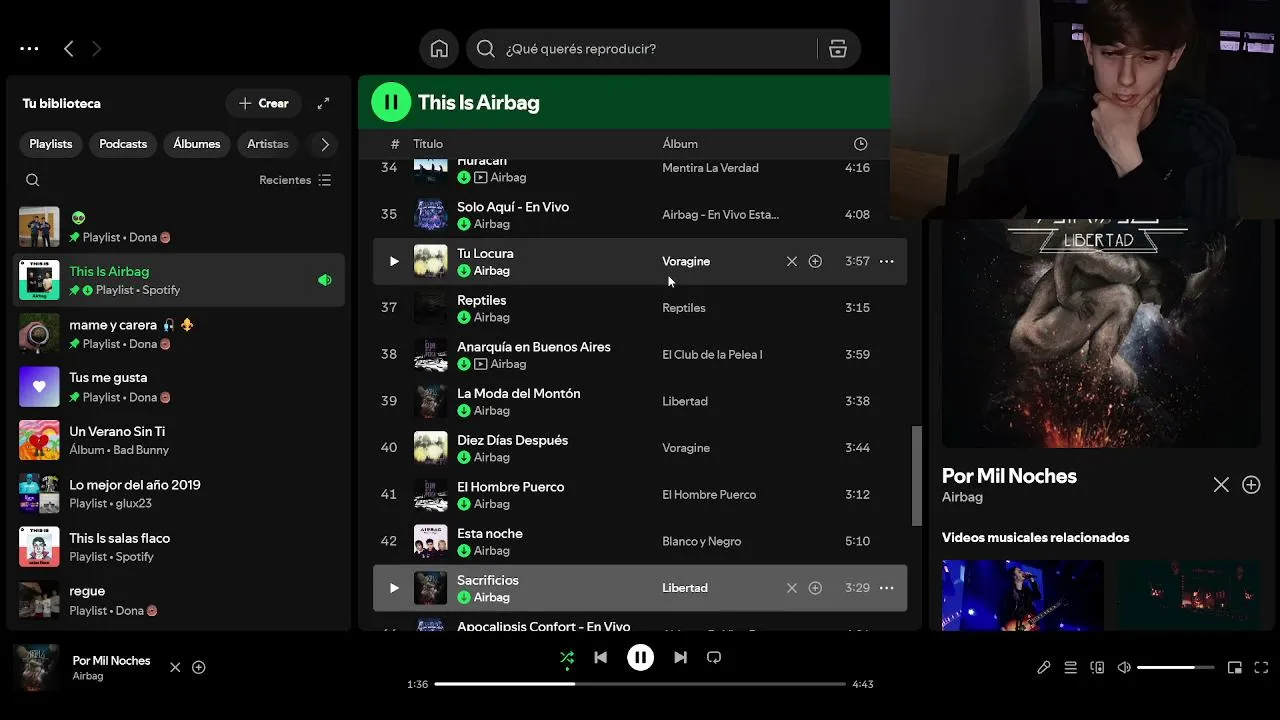
Task: Open the El Club de la Pelea I album link
Action: tap(712, 355)
